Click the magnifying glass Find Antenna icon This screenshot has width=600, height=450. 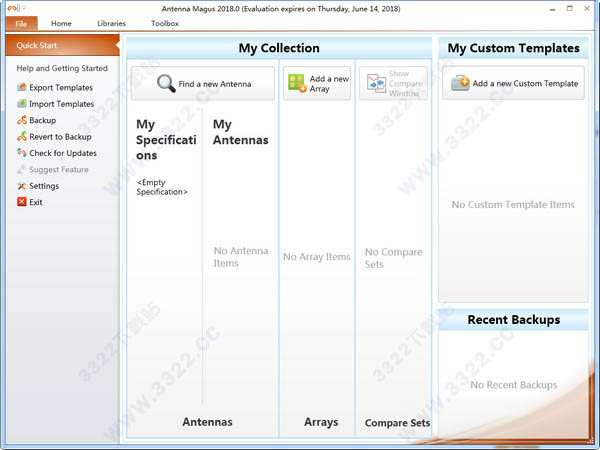click(x=166, y=83)
